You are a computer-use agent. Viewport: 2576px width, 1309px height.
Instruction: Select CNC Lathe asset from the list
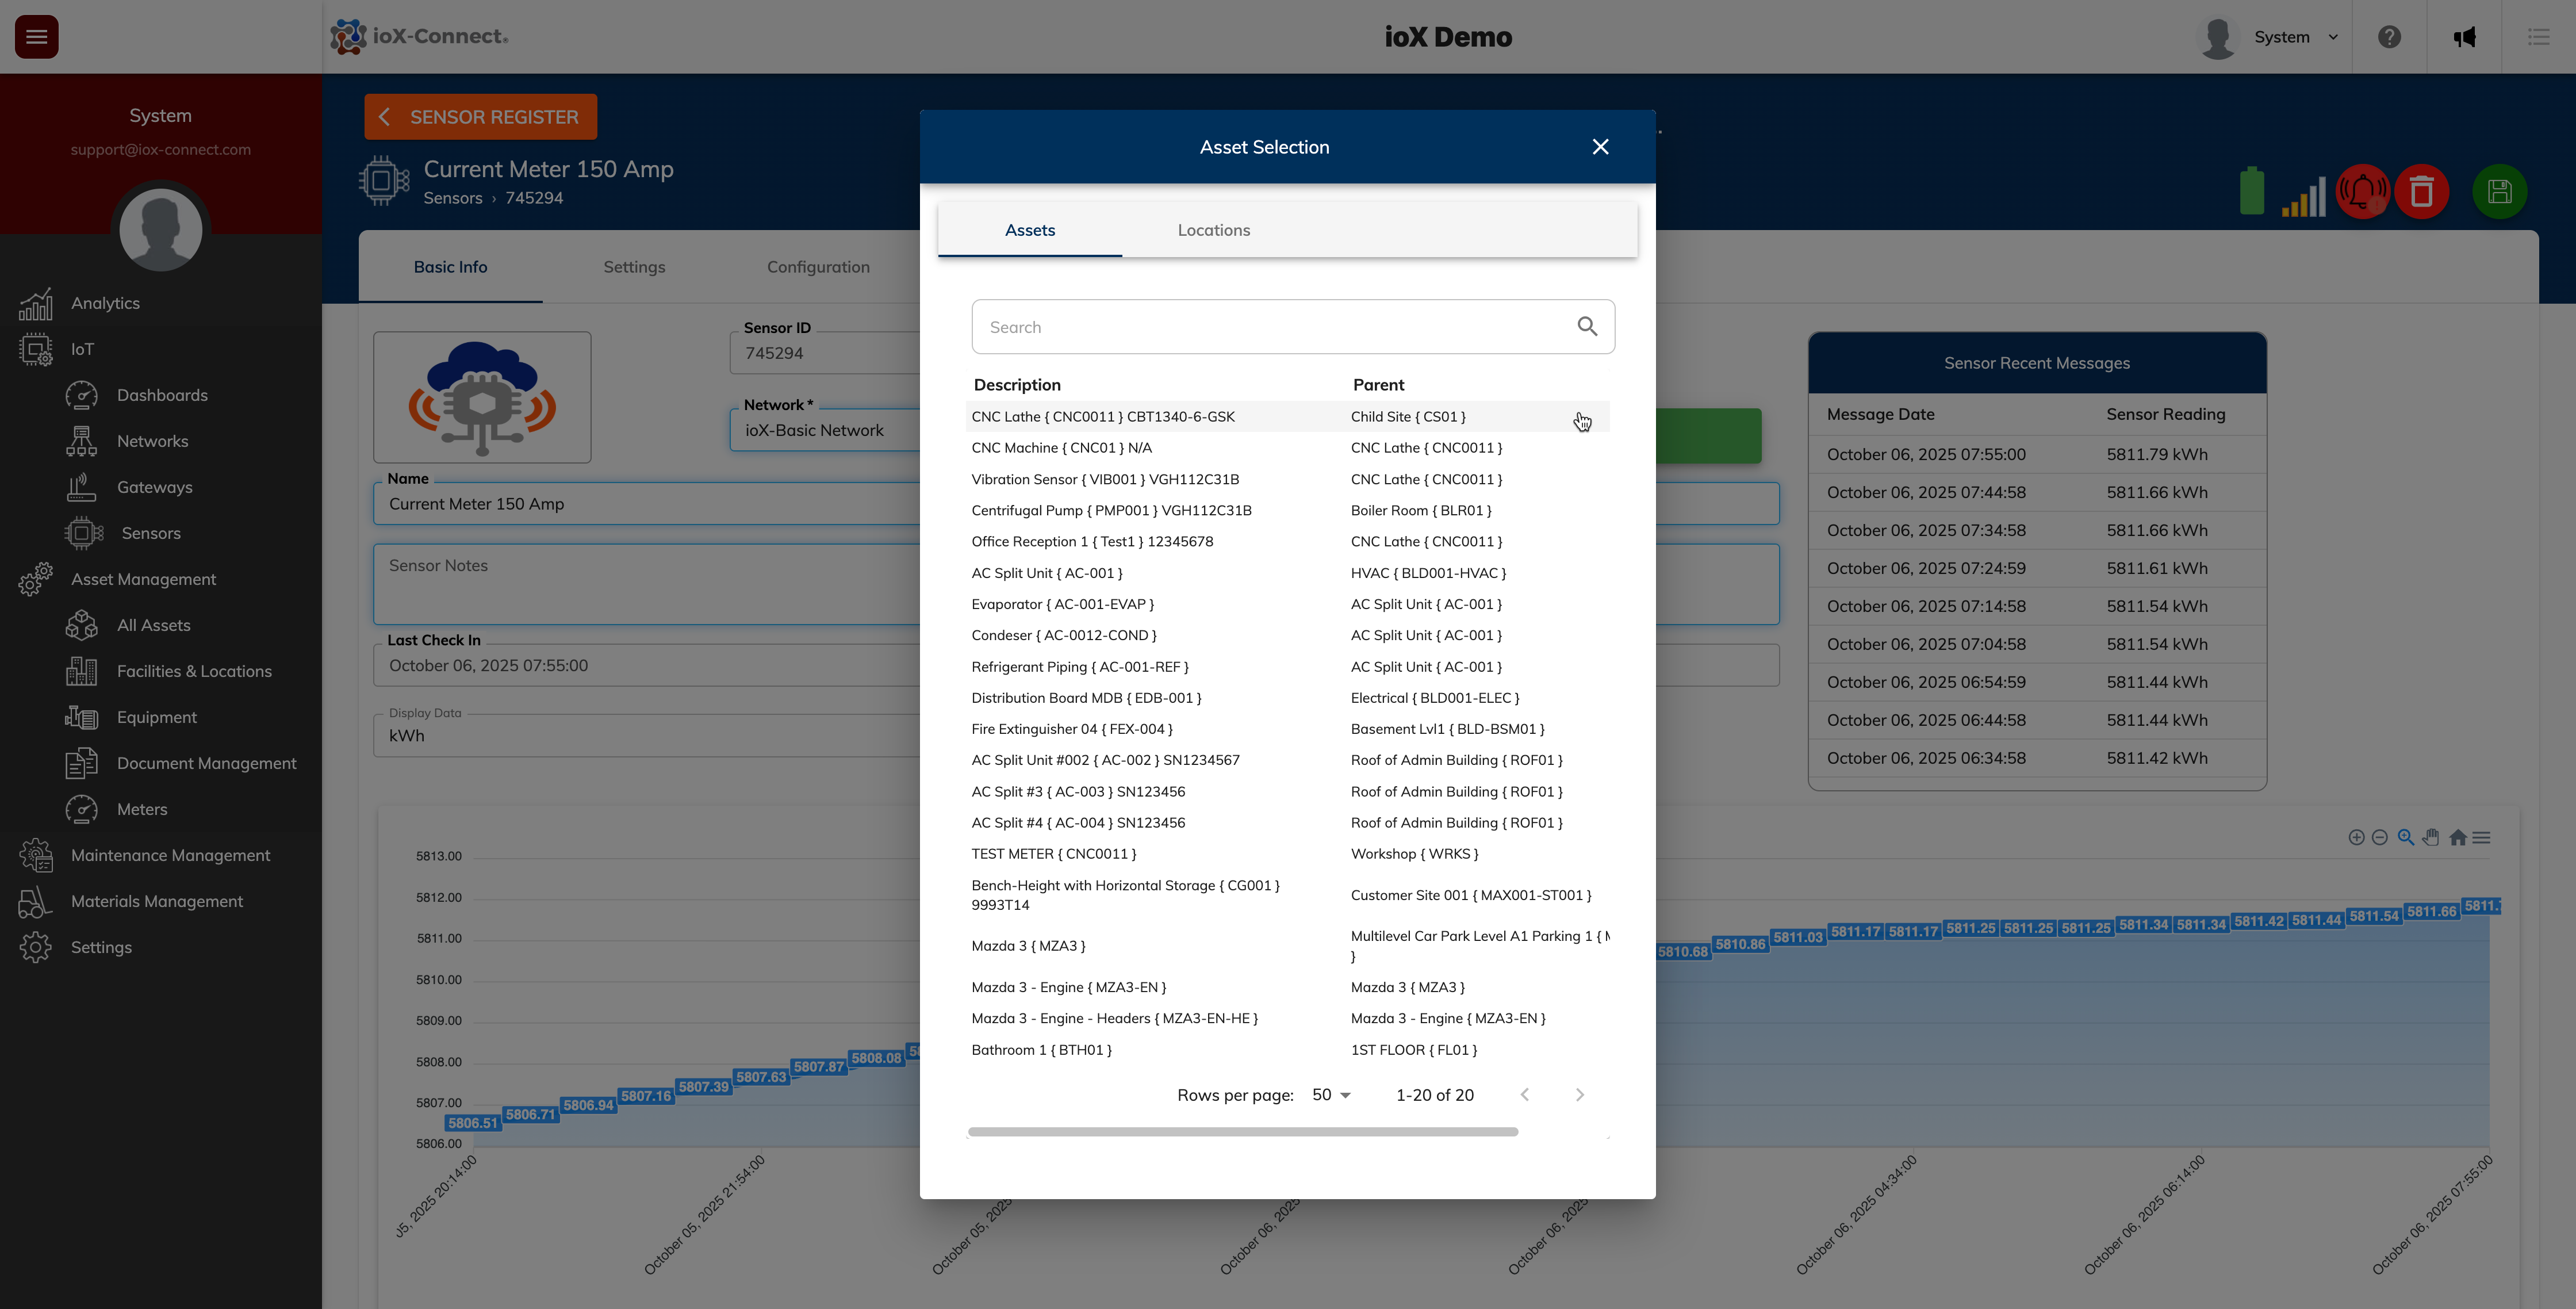[1103, 416]
